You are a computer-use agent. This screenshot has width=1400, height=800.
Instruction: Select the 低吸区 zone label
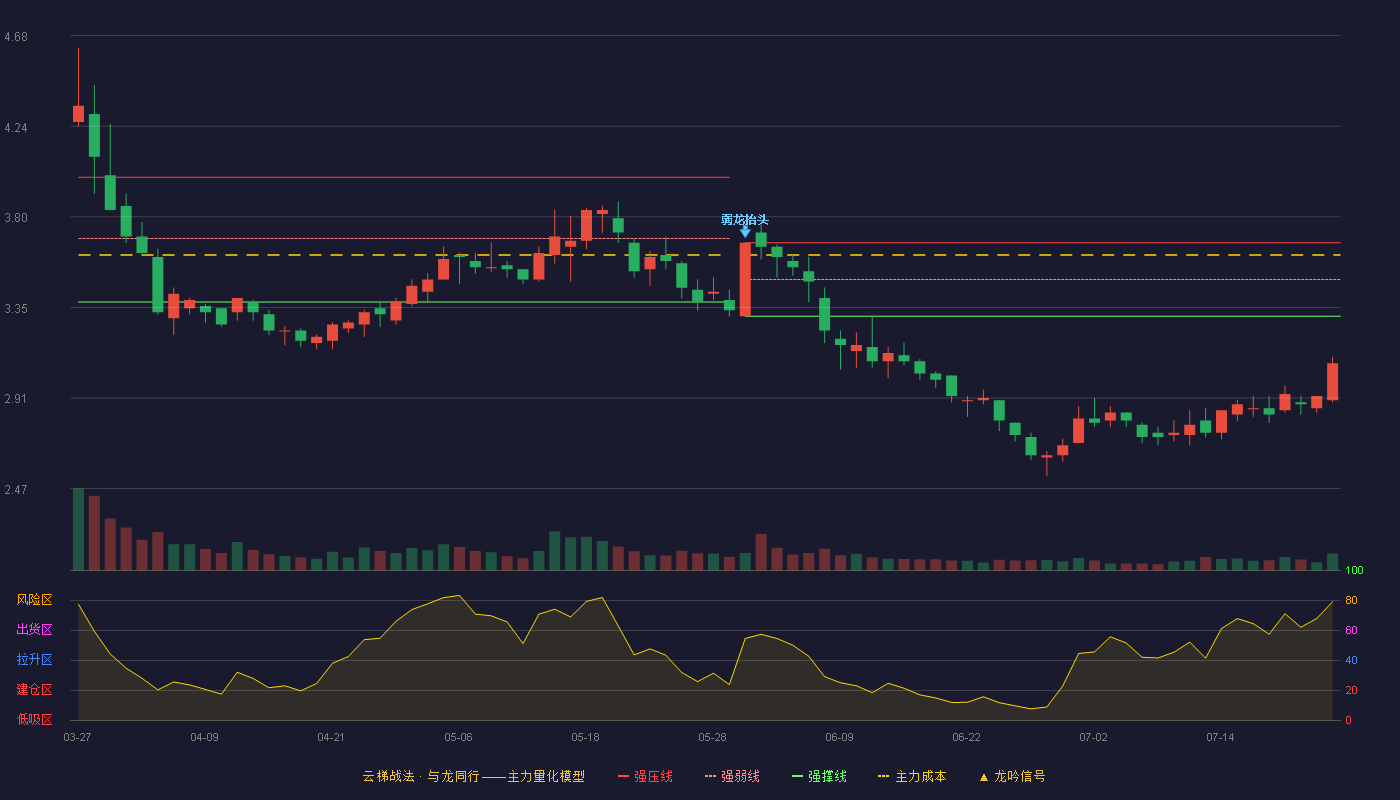(x=34, y=719)
